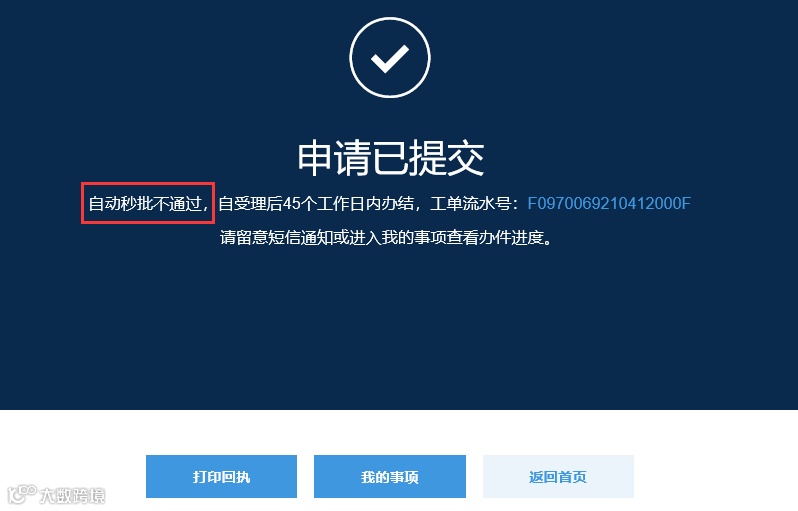This screenshot has height=511, width=798.
Task: Click the 大数跨境 watermark text
Action: coord(72,495)
